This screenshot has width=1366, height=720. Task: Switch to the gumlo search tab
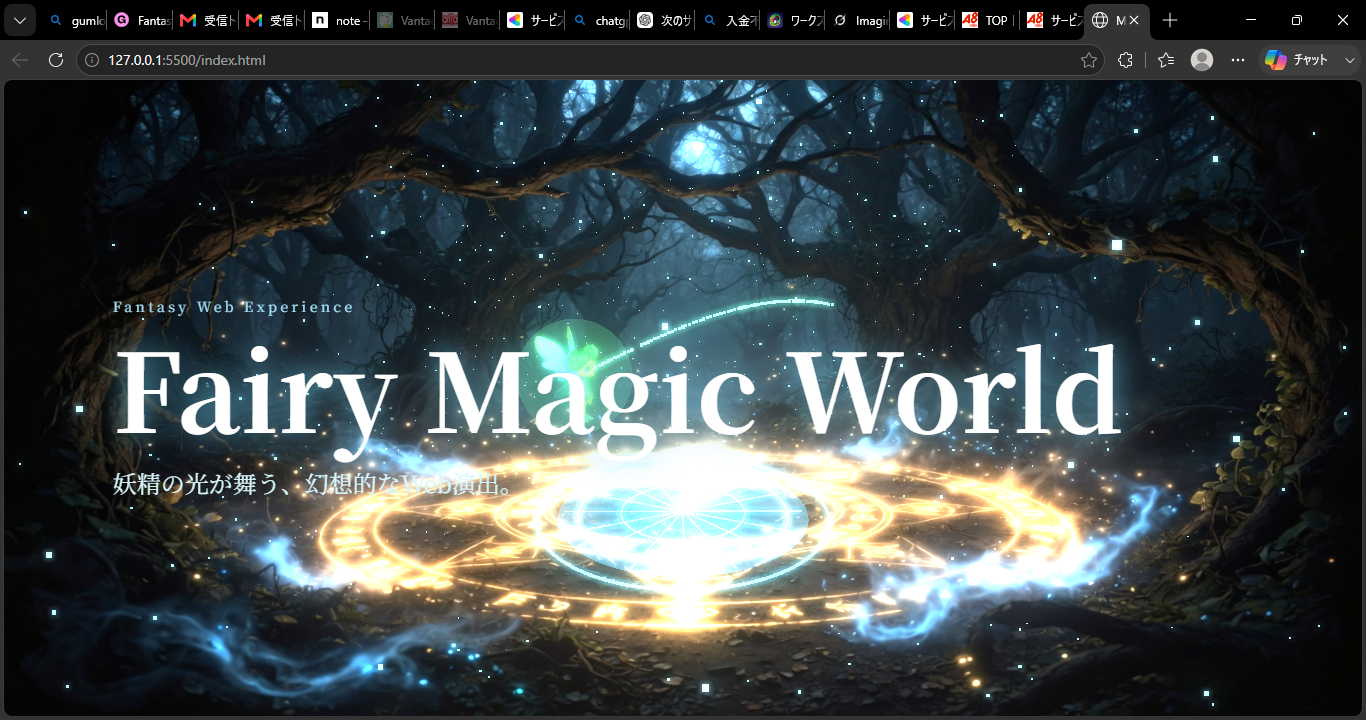[76, 20]
